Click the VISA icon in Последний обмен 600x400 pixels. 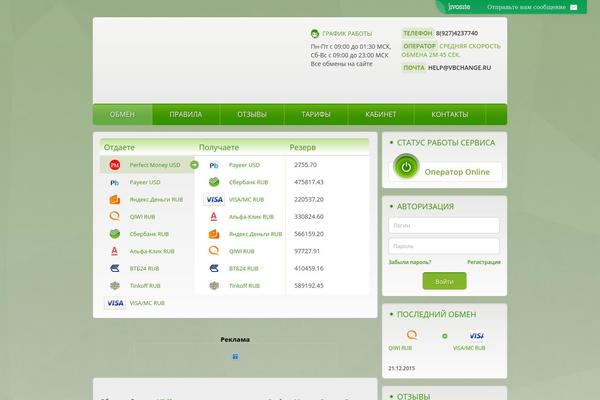click(x=477, y=336)
